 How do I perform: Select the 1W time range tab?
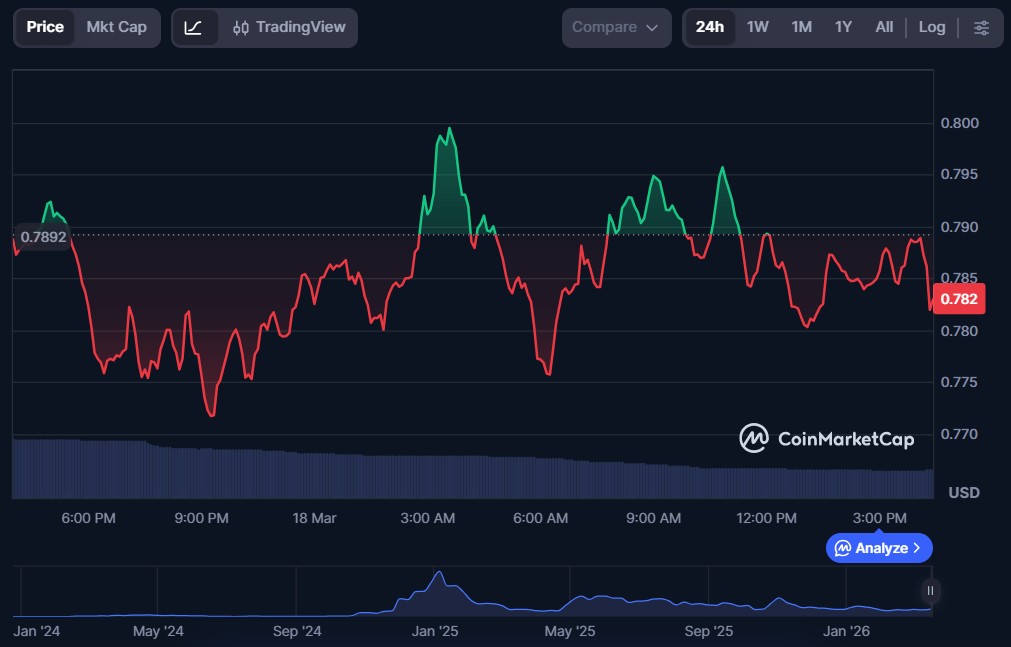[x=758, y=27]
